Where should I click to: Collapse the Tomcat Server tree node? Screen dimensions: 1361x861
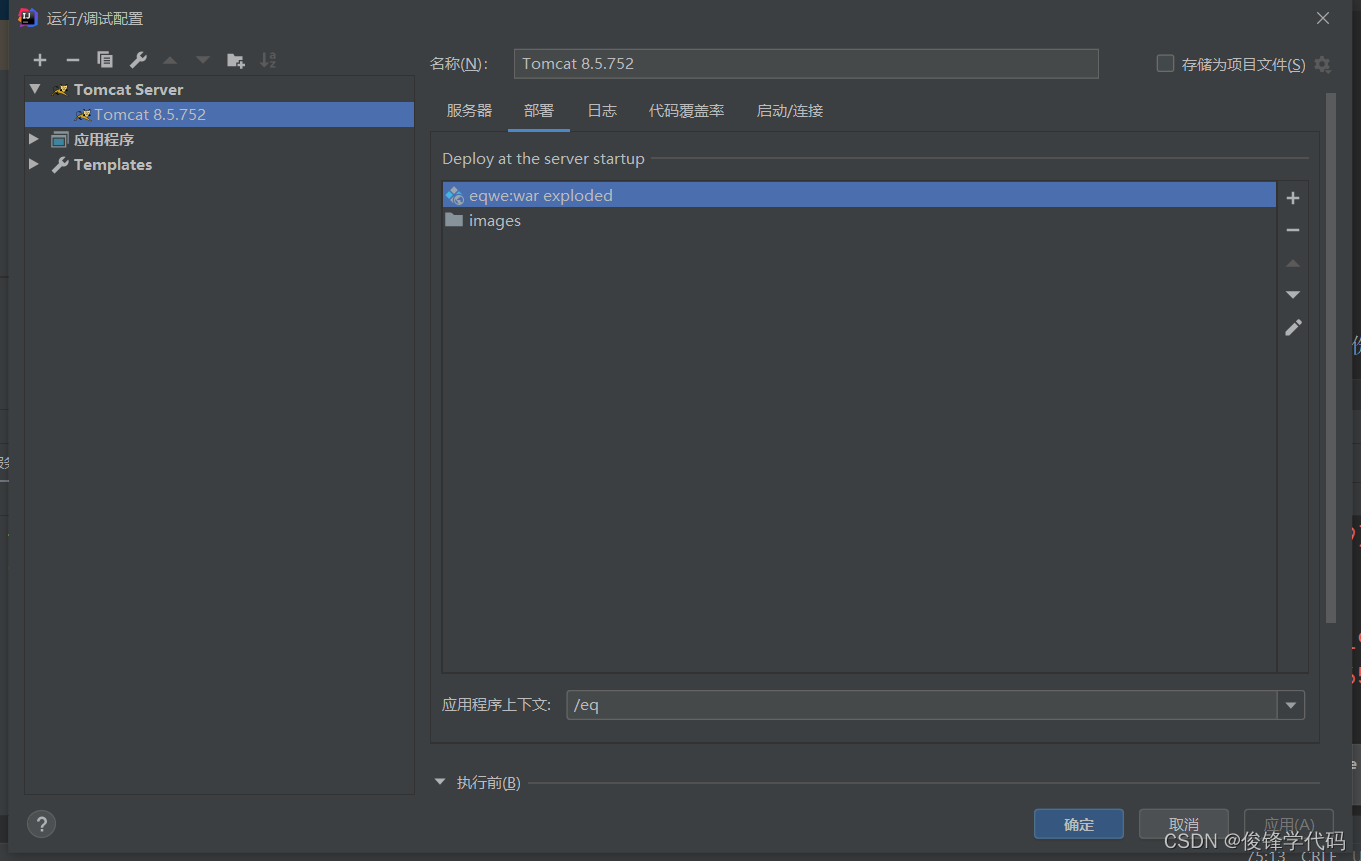[35, 89]
